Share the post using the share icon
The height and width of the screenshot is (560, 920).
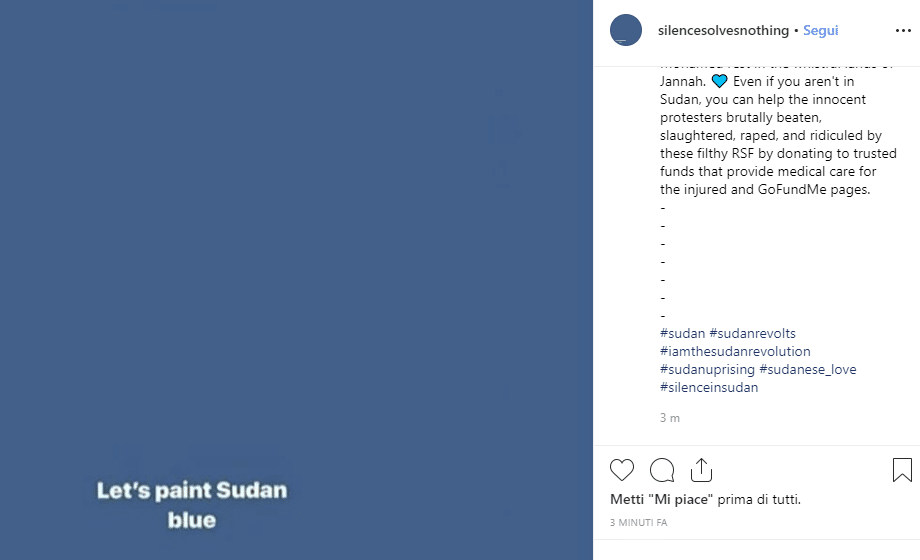[701, 470]
